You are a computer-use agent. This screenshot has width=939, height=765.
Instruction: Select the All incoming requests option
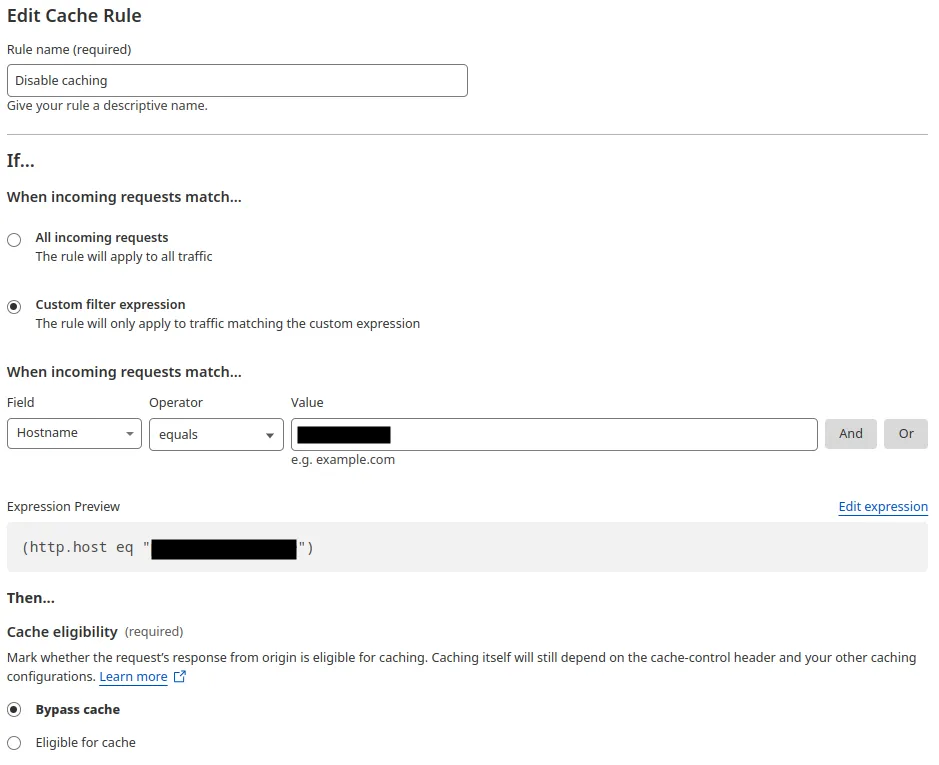14,239
